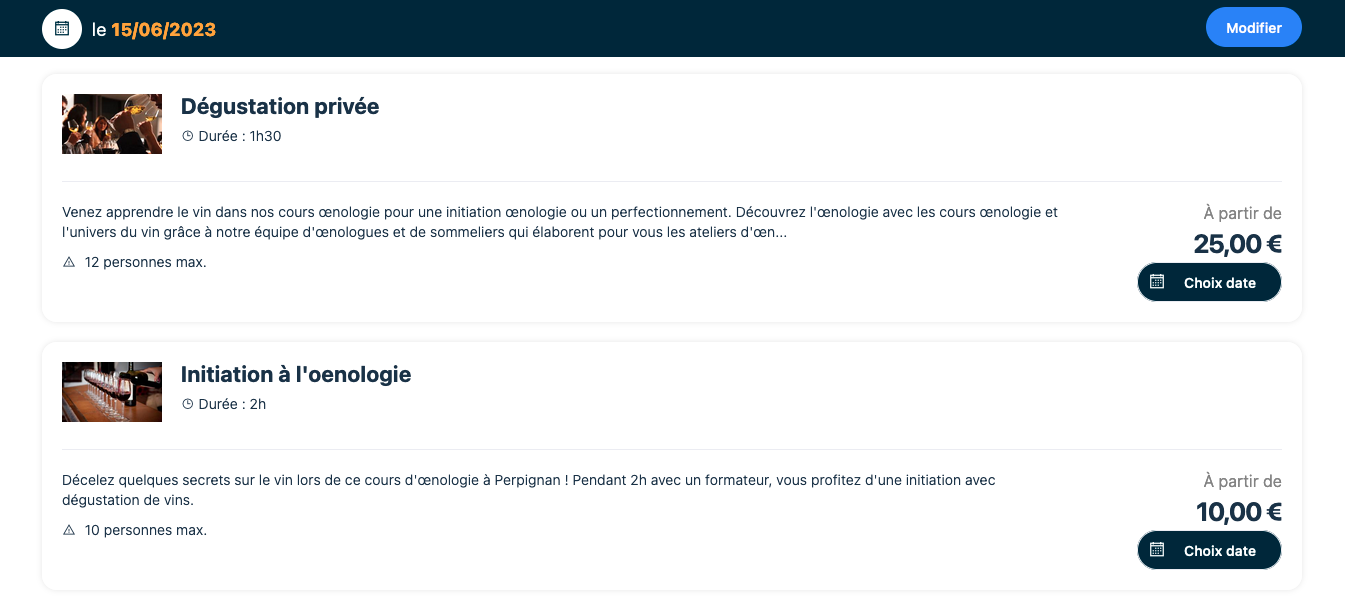The height and width of the screenshot is (602, 1345).
Task: Click the Initiation à l'oenologie title
Action: click(296, 375)
